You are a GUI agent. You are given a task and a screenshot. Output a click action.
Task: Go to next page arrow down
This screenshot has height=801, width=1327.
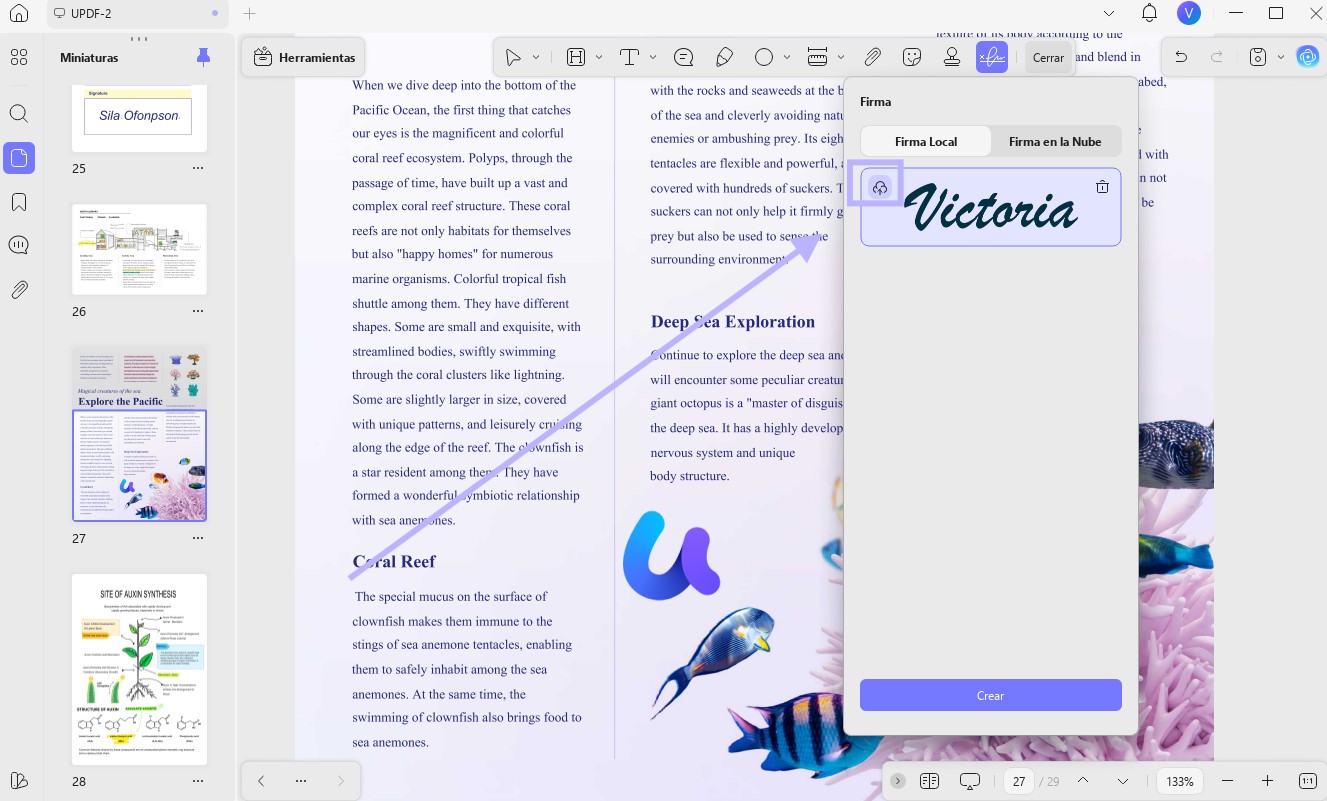[x=1123, y=781]
